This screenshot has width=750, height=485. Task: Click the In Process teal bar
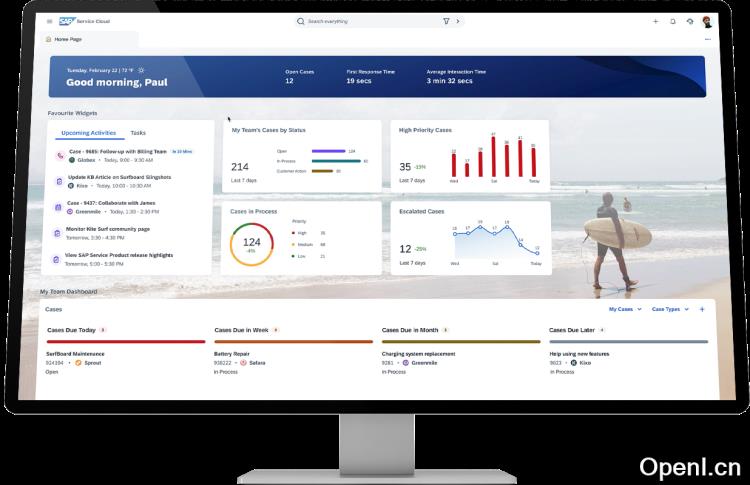[x=336, y=161]
